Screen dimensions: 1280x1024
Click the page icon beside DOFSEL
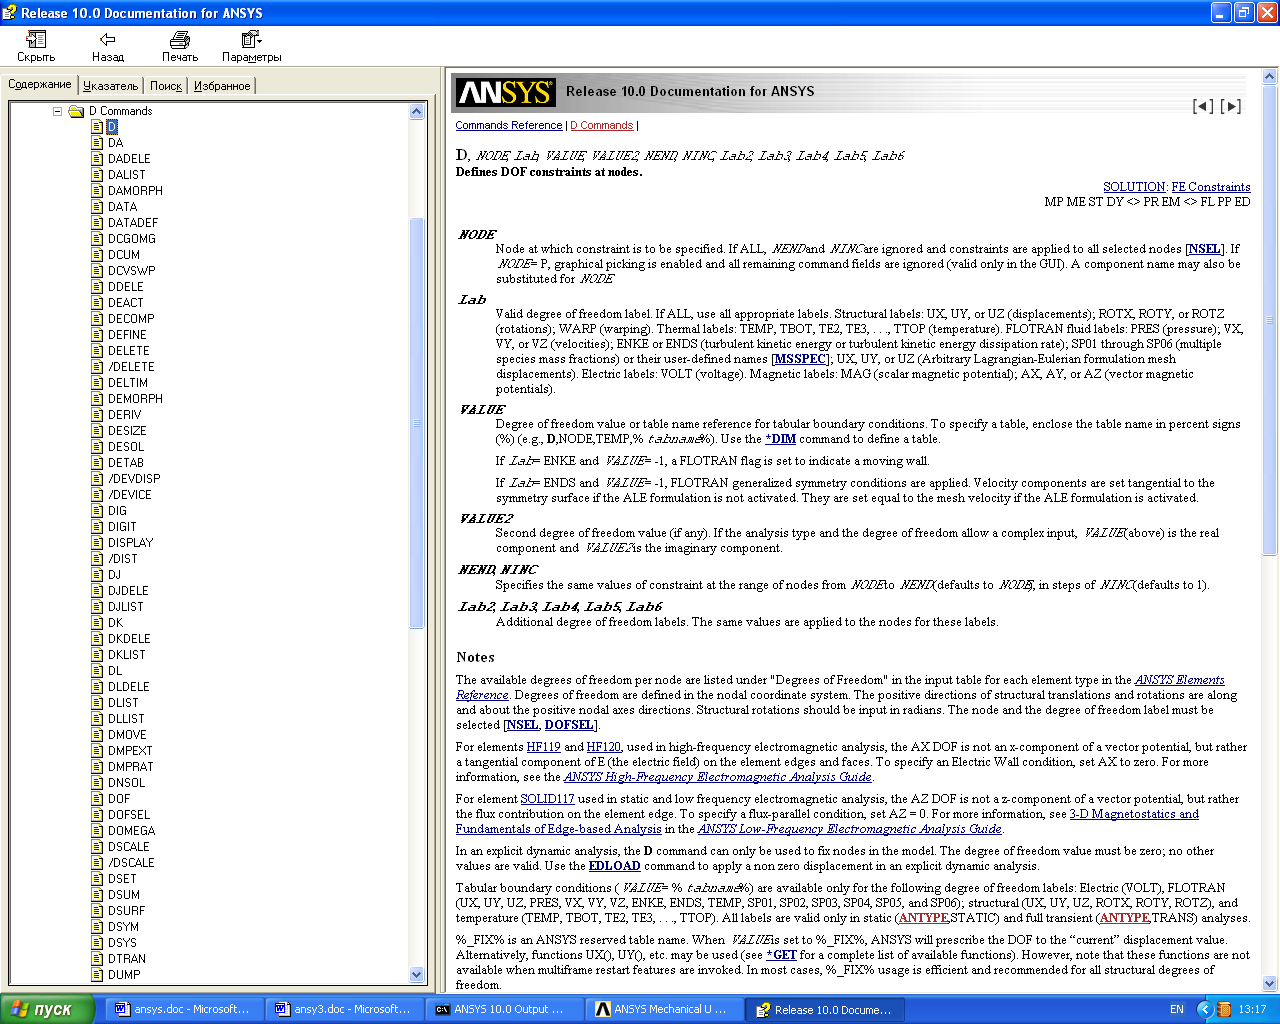(x=97, y=815)
